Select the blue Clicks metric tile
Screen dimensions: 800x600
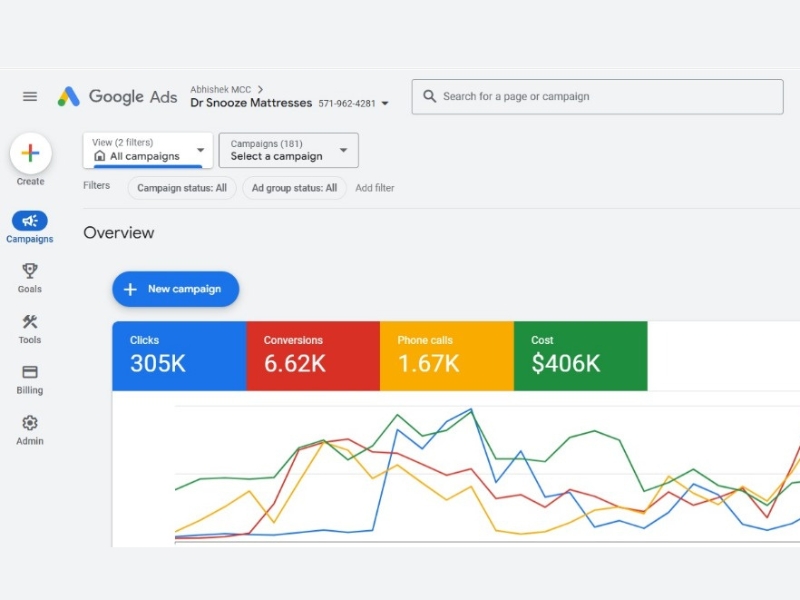tap(179, 356)
